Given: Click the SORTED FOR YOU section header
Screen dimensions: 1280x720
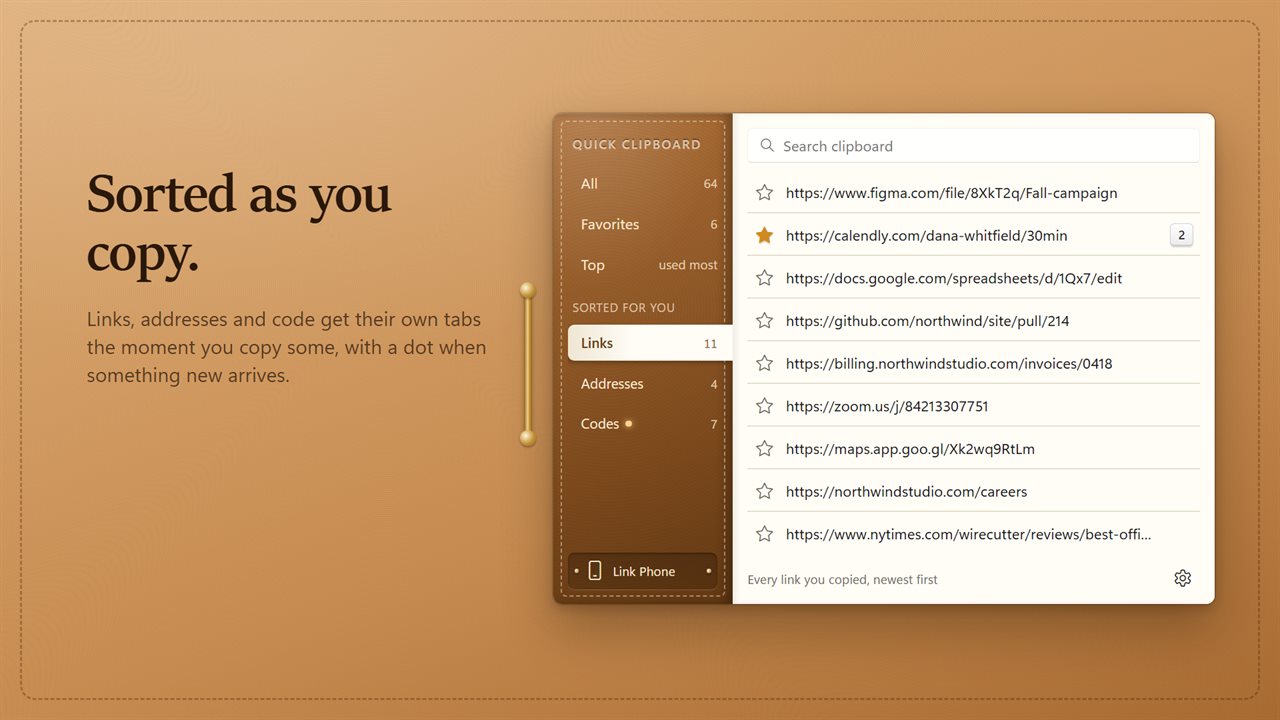Looking at the screenshot, I should click(623, 307).
